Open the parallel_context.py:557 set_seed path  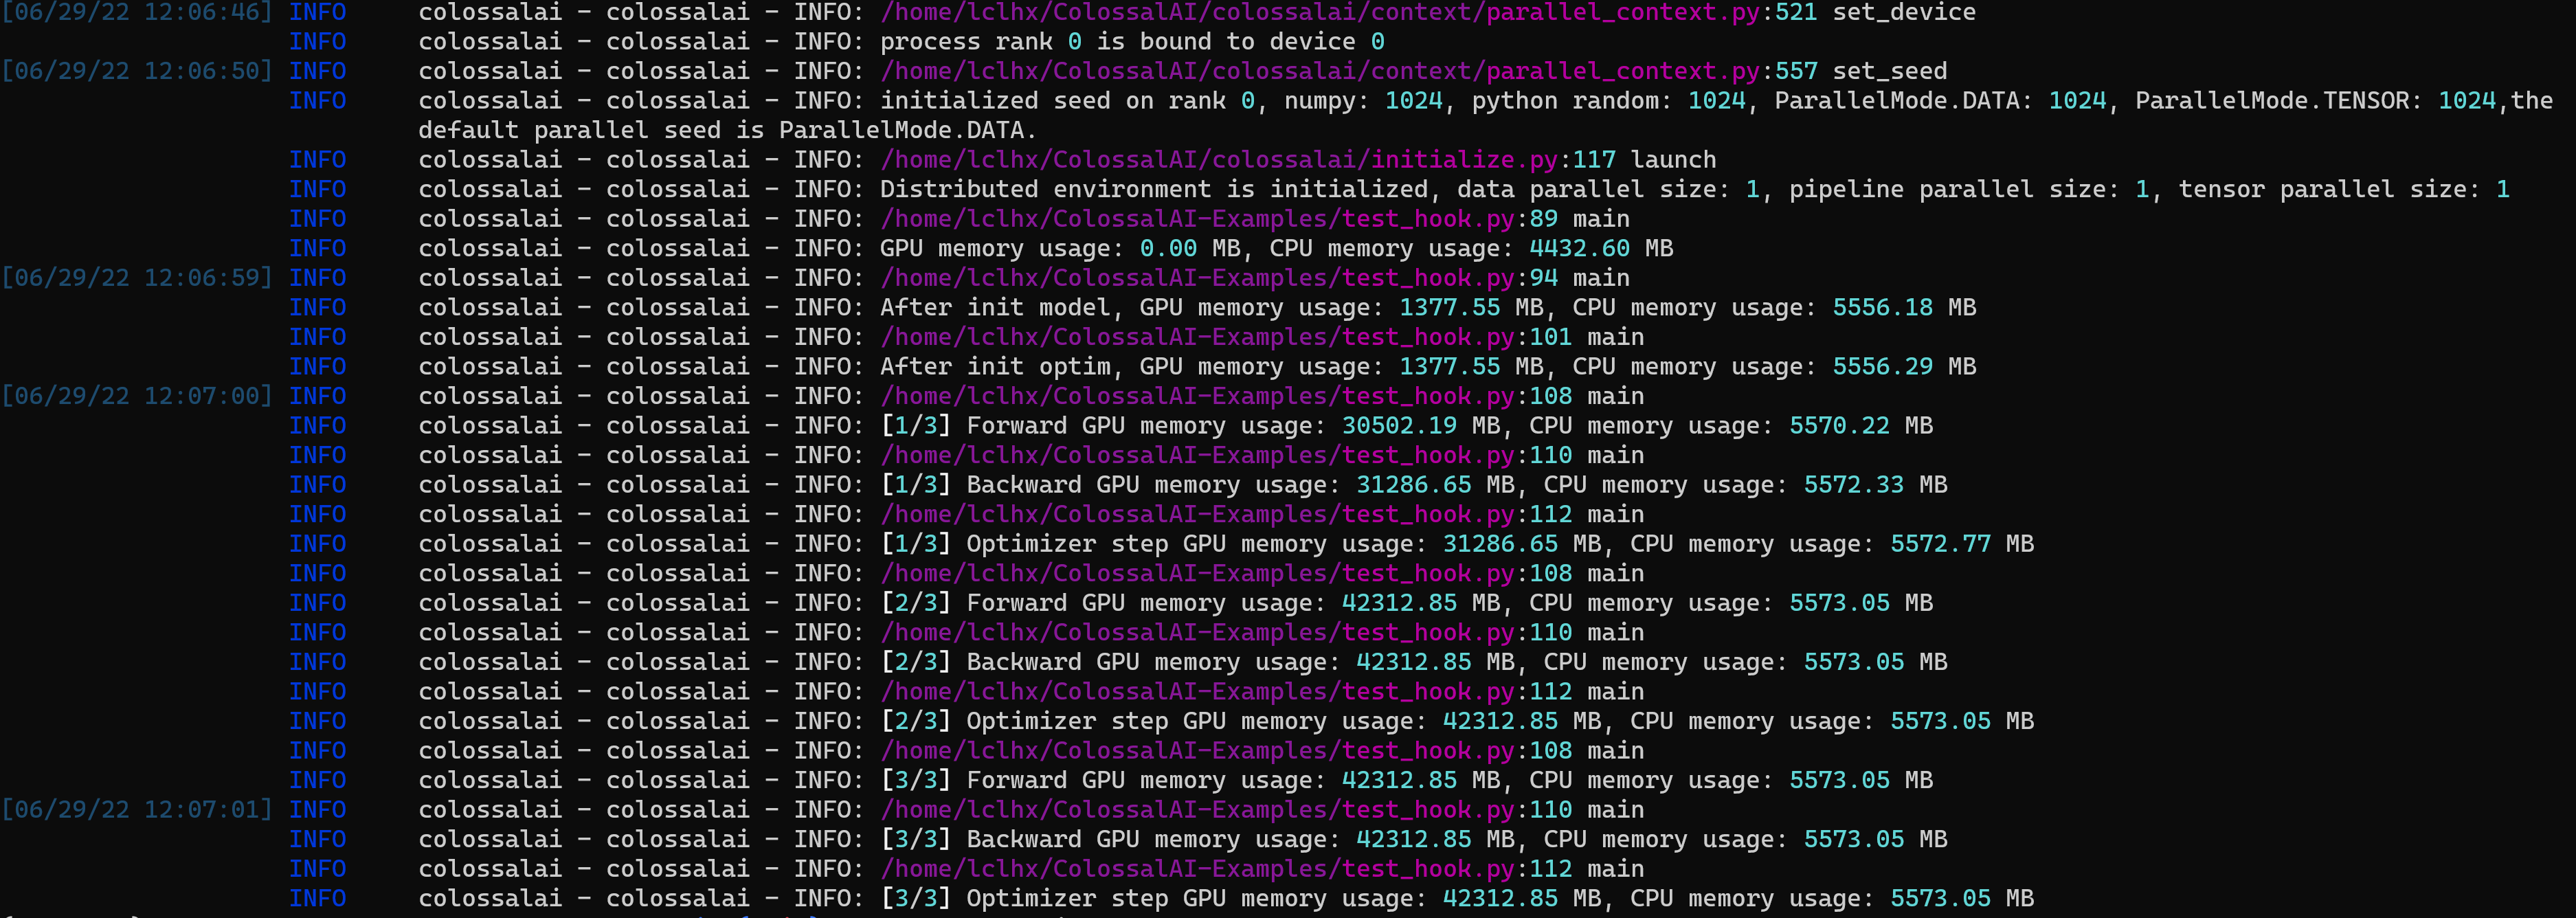point(1320,71)
